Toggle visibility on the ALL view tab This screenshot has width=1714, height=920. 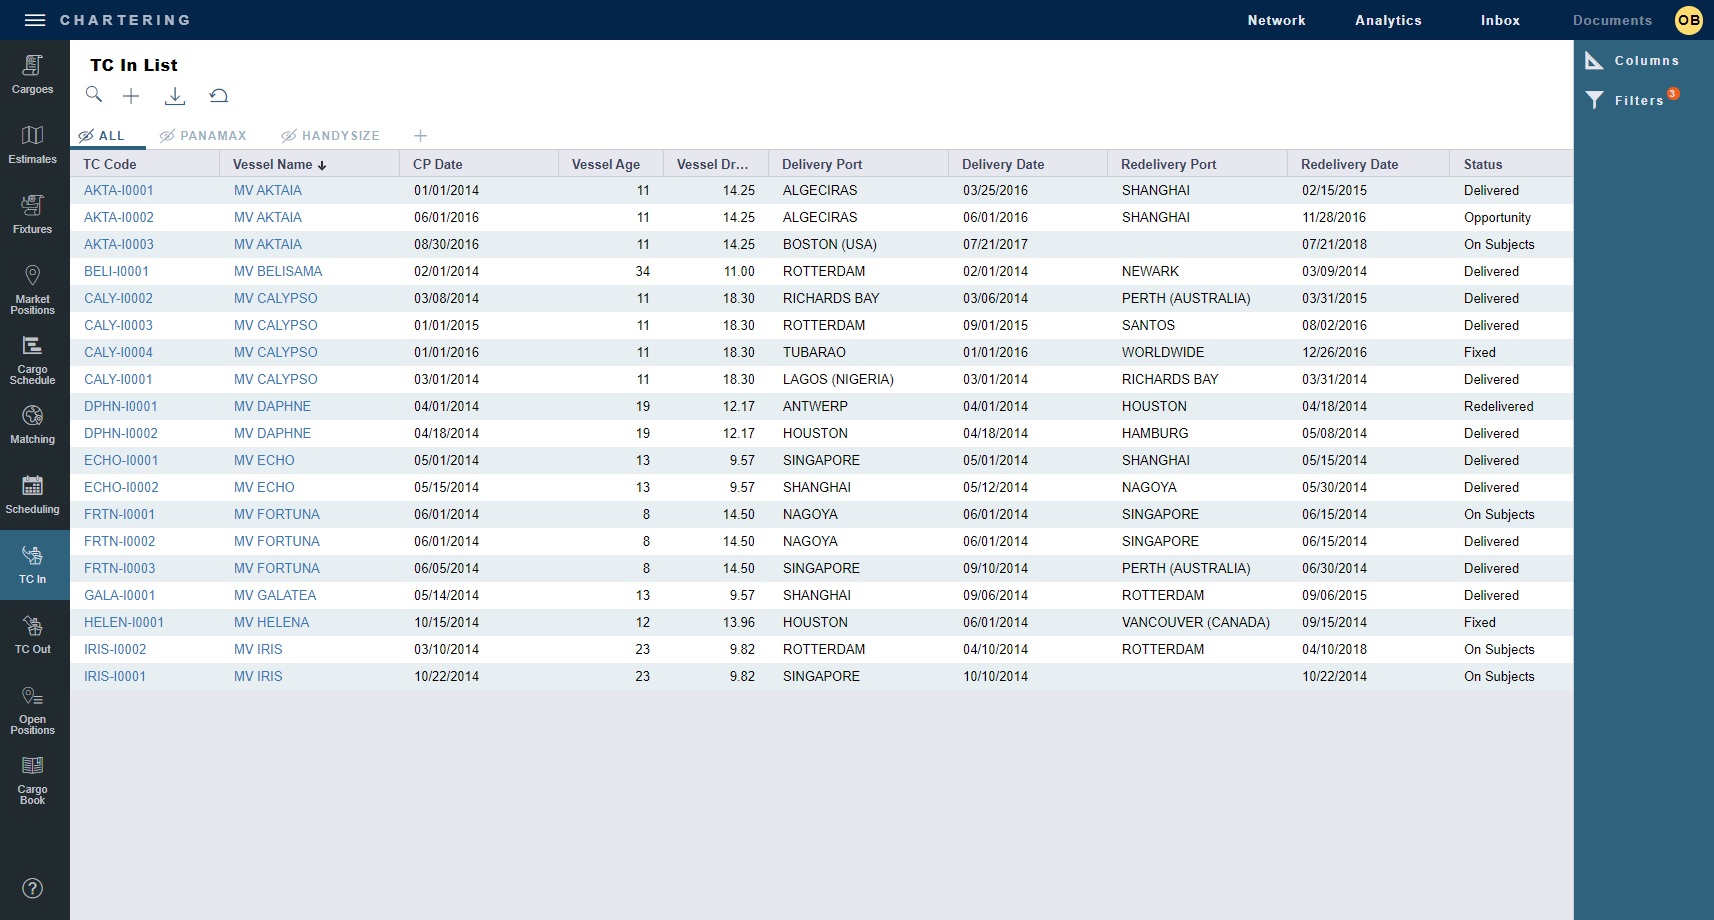click(x=89, y=135)
